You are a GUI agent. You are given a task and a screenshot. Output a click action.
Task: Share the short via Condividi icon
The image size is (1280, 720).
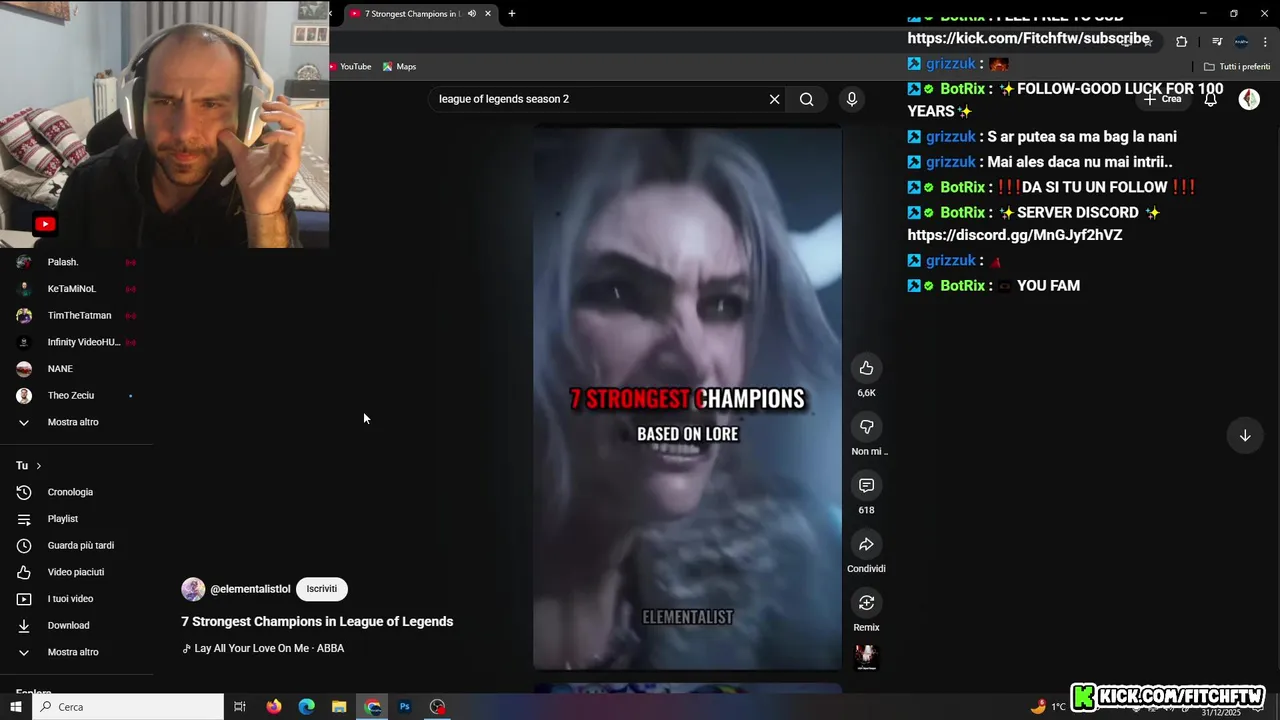pyautogui.click(x=866, y=544)
